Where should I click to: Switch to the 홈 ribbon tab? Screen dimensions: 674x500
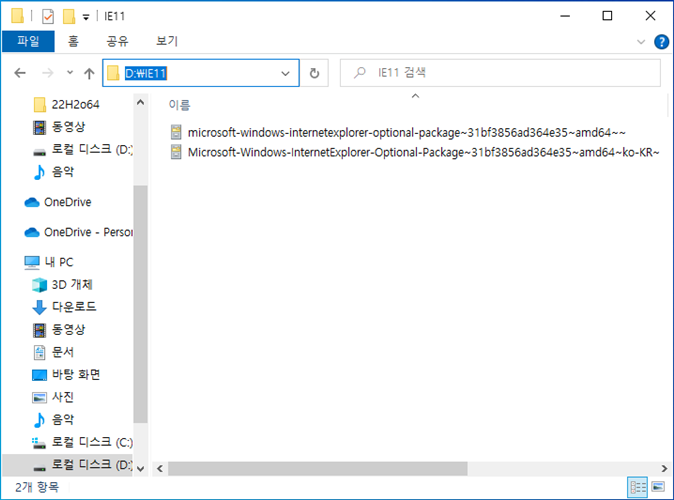pos(73,41)
